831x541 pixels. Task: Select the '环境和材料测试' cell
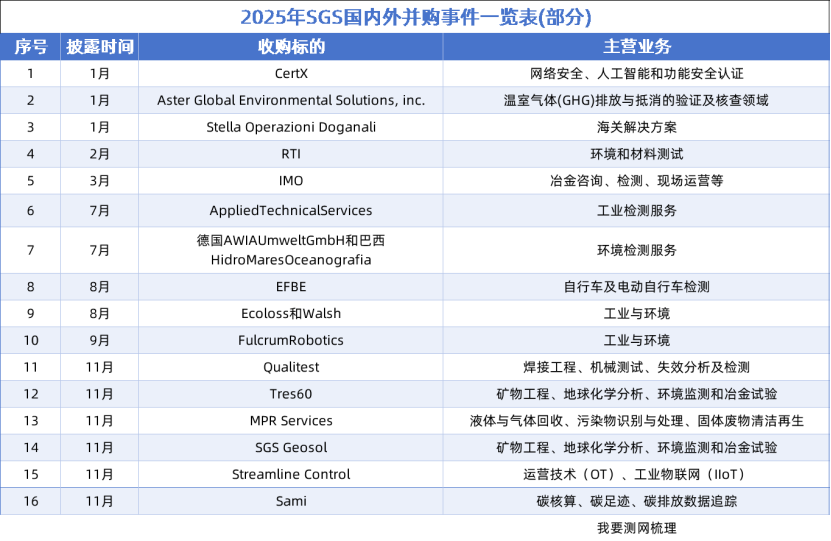click(x=636, y=154)
